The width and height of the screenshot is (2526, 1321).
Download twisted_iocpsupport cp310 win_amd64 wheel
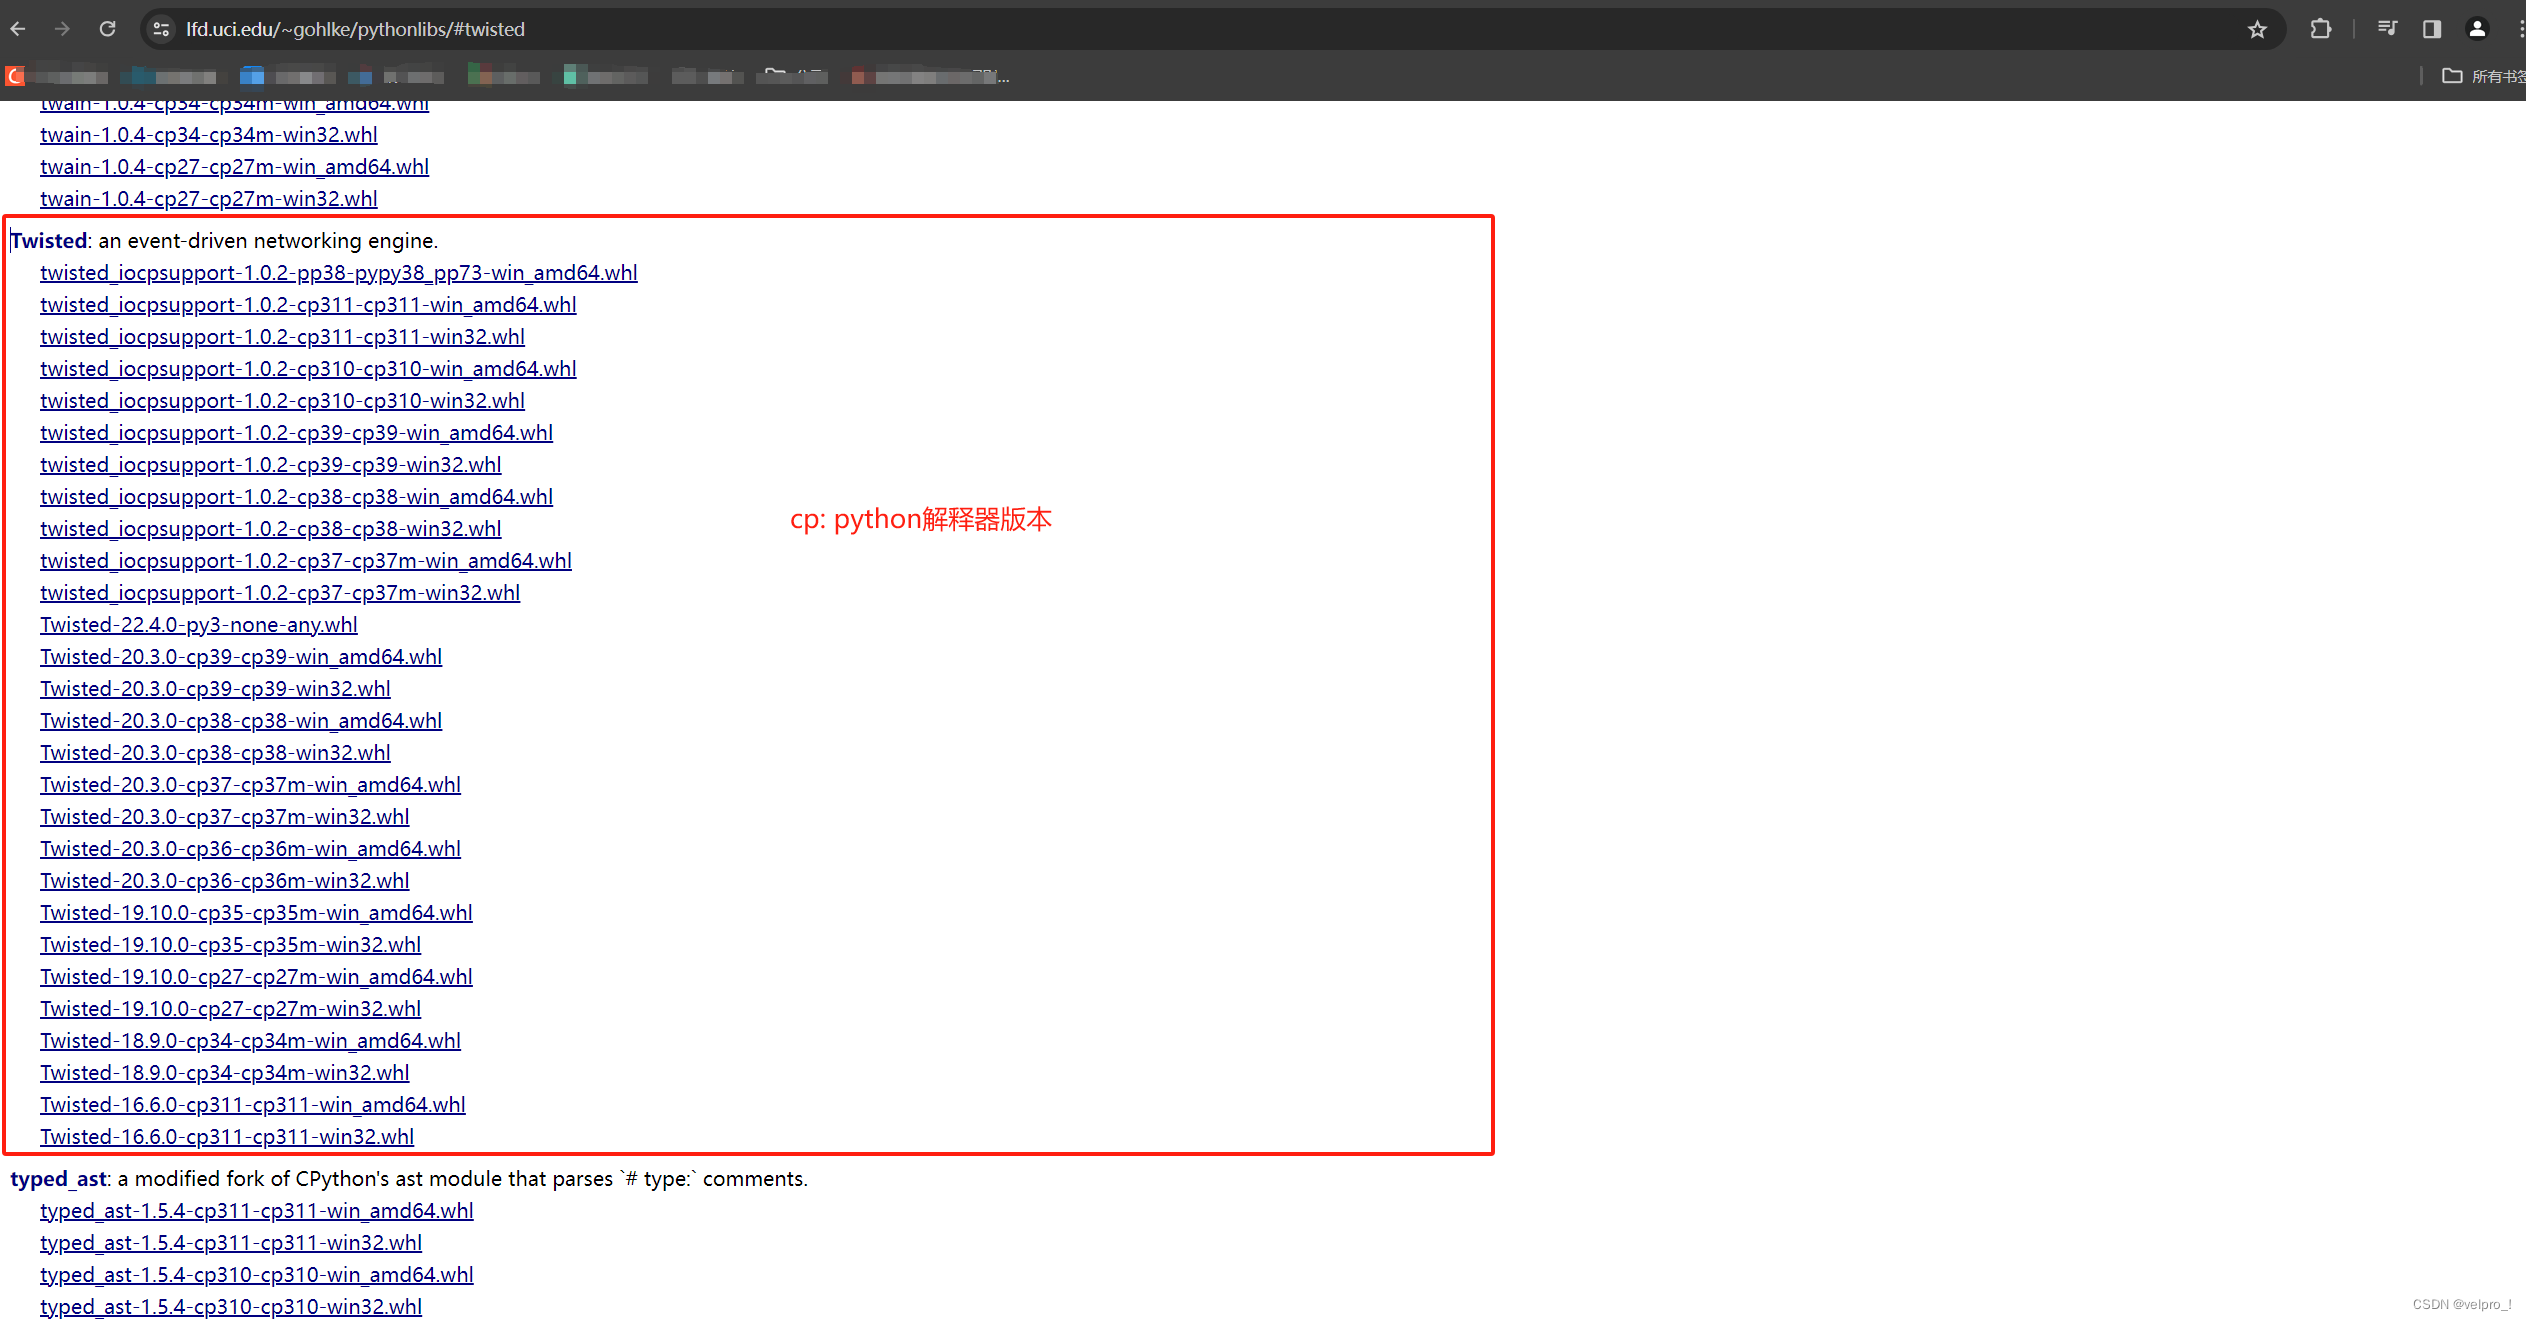coord(308,368)
